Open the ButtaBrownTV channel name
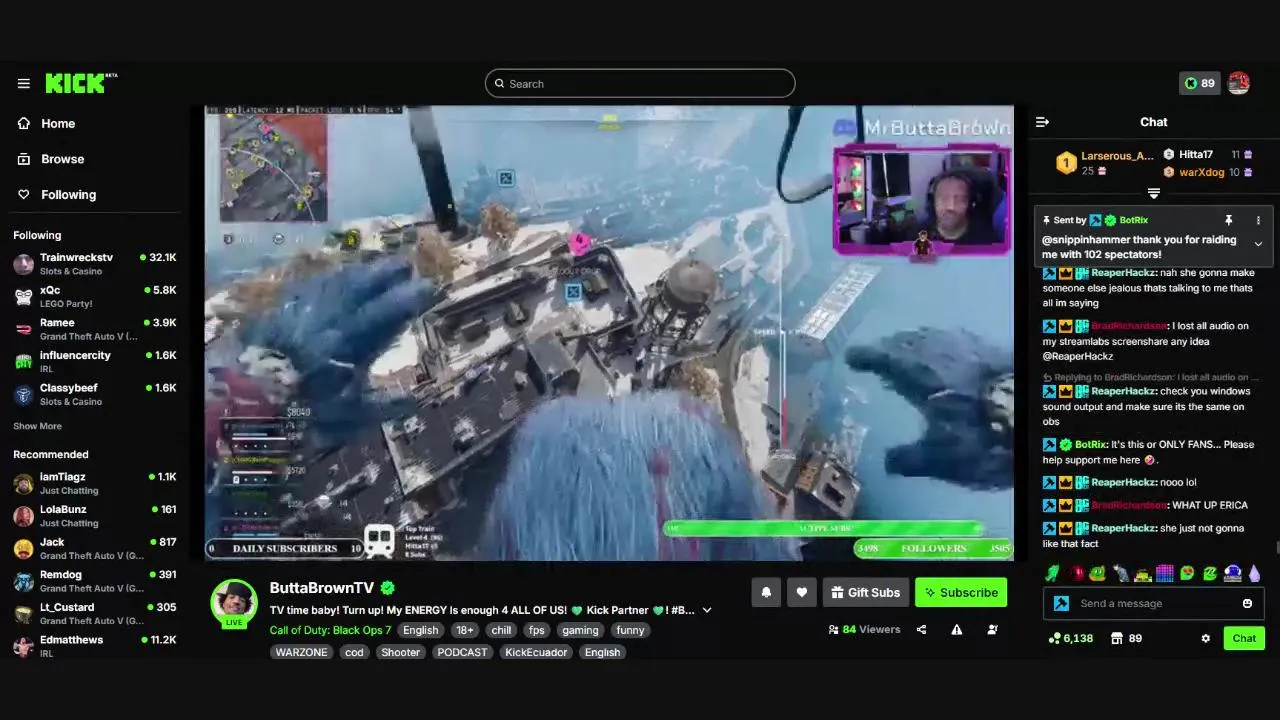Viewport: 1280px width, 720px height. pyautogui.click(x=322, y=588)
